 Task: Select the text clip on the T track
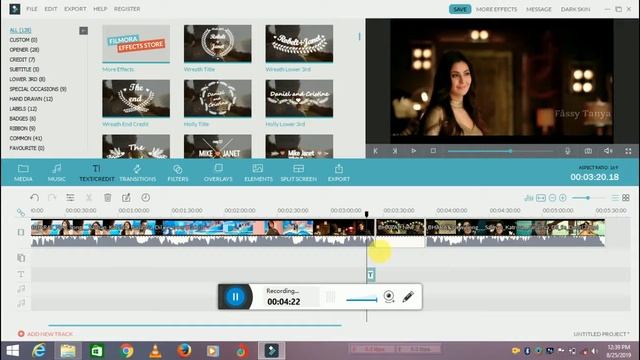click(x=371, y=275)
